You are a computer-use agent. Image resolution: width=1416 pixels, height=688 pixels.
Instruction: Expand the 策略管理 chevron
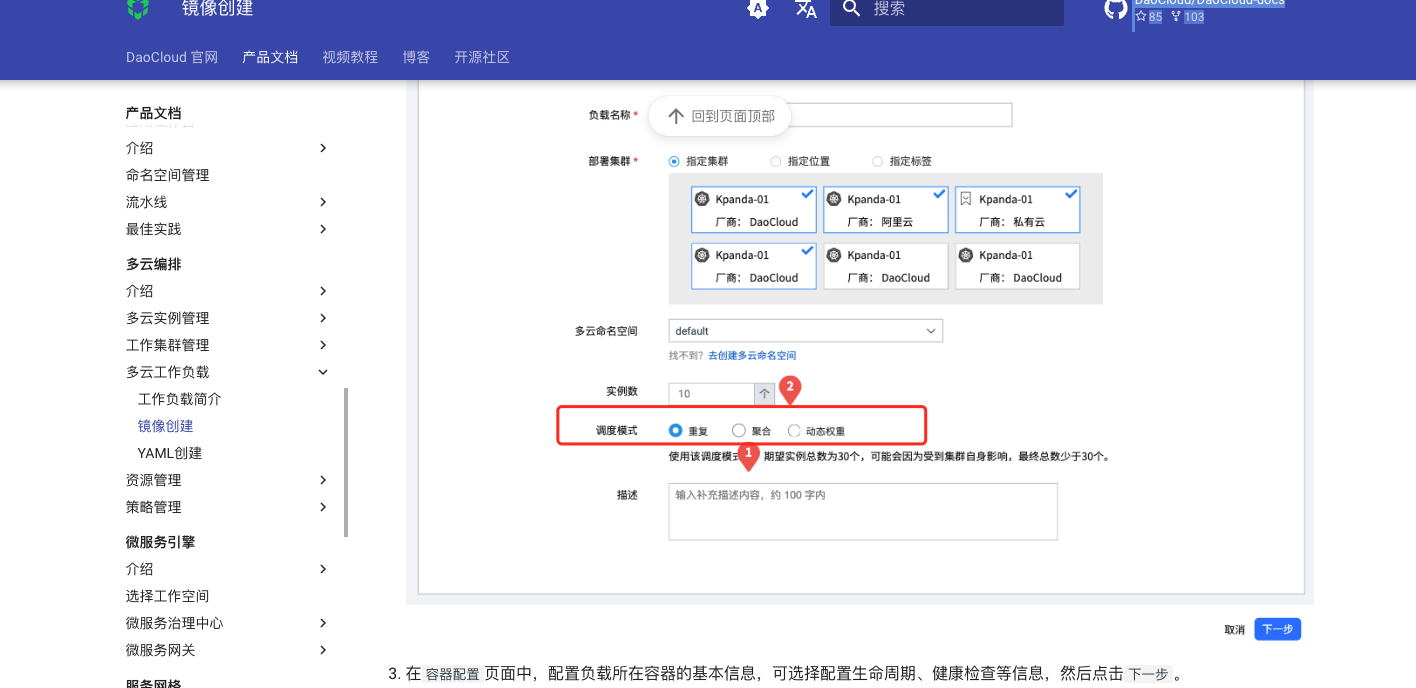[x=323, y=507]
